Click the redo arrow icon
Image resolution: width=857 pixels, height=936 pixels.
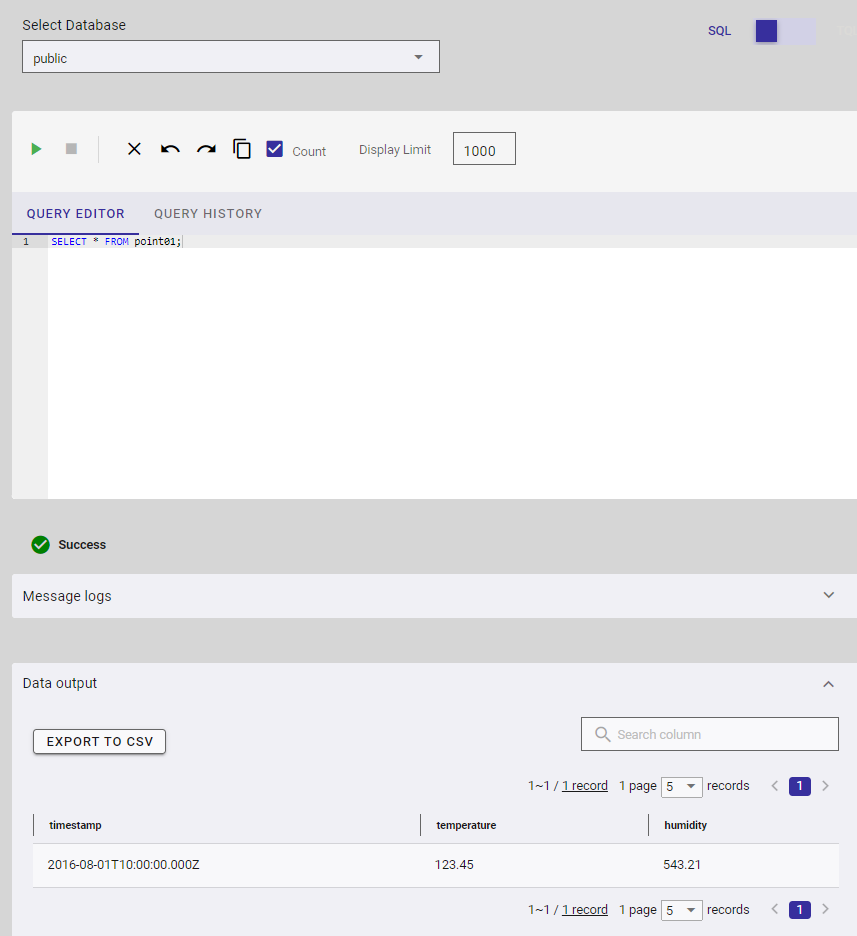click(206, 149)
